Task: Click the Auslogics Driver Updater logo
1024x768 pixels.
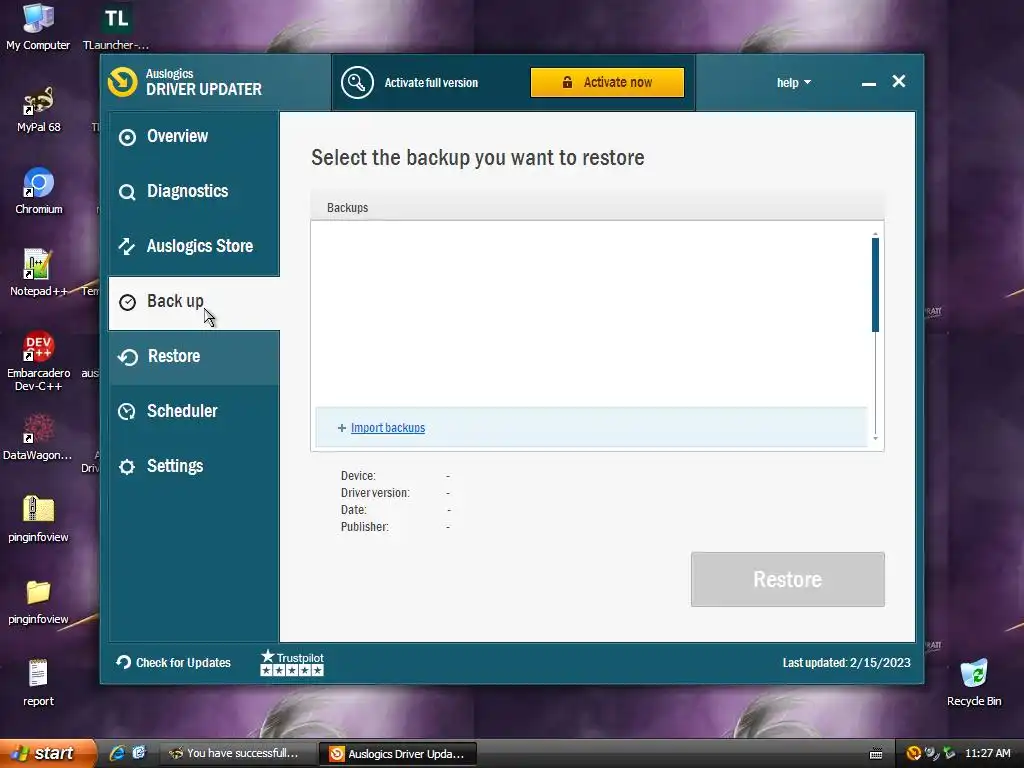Action: 123,82
